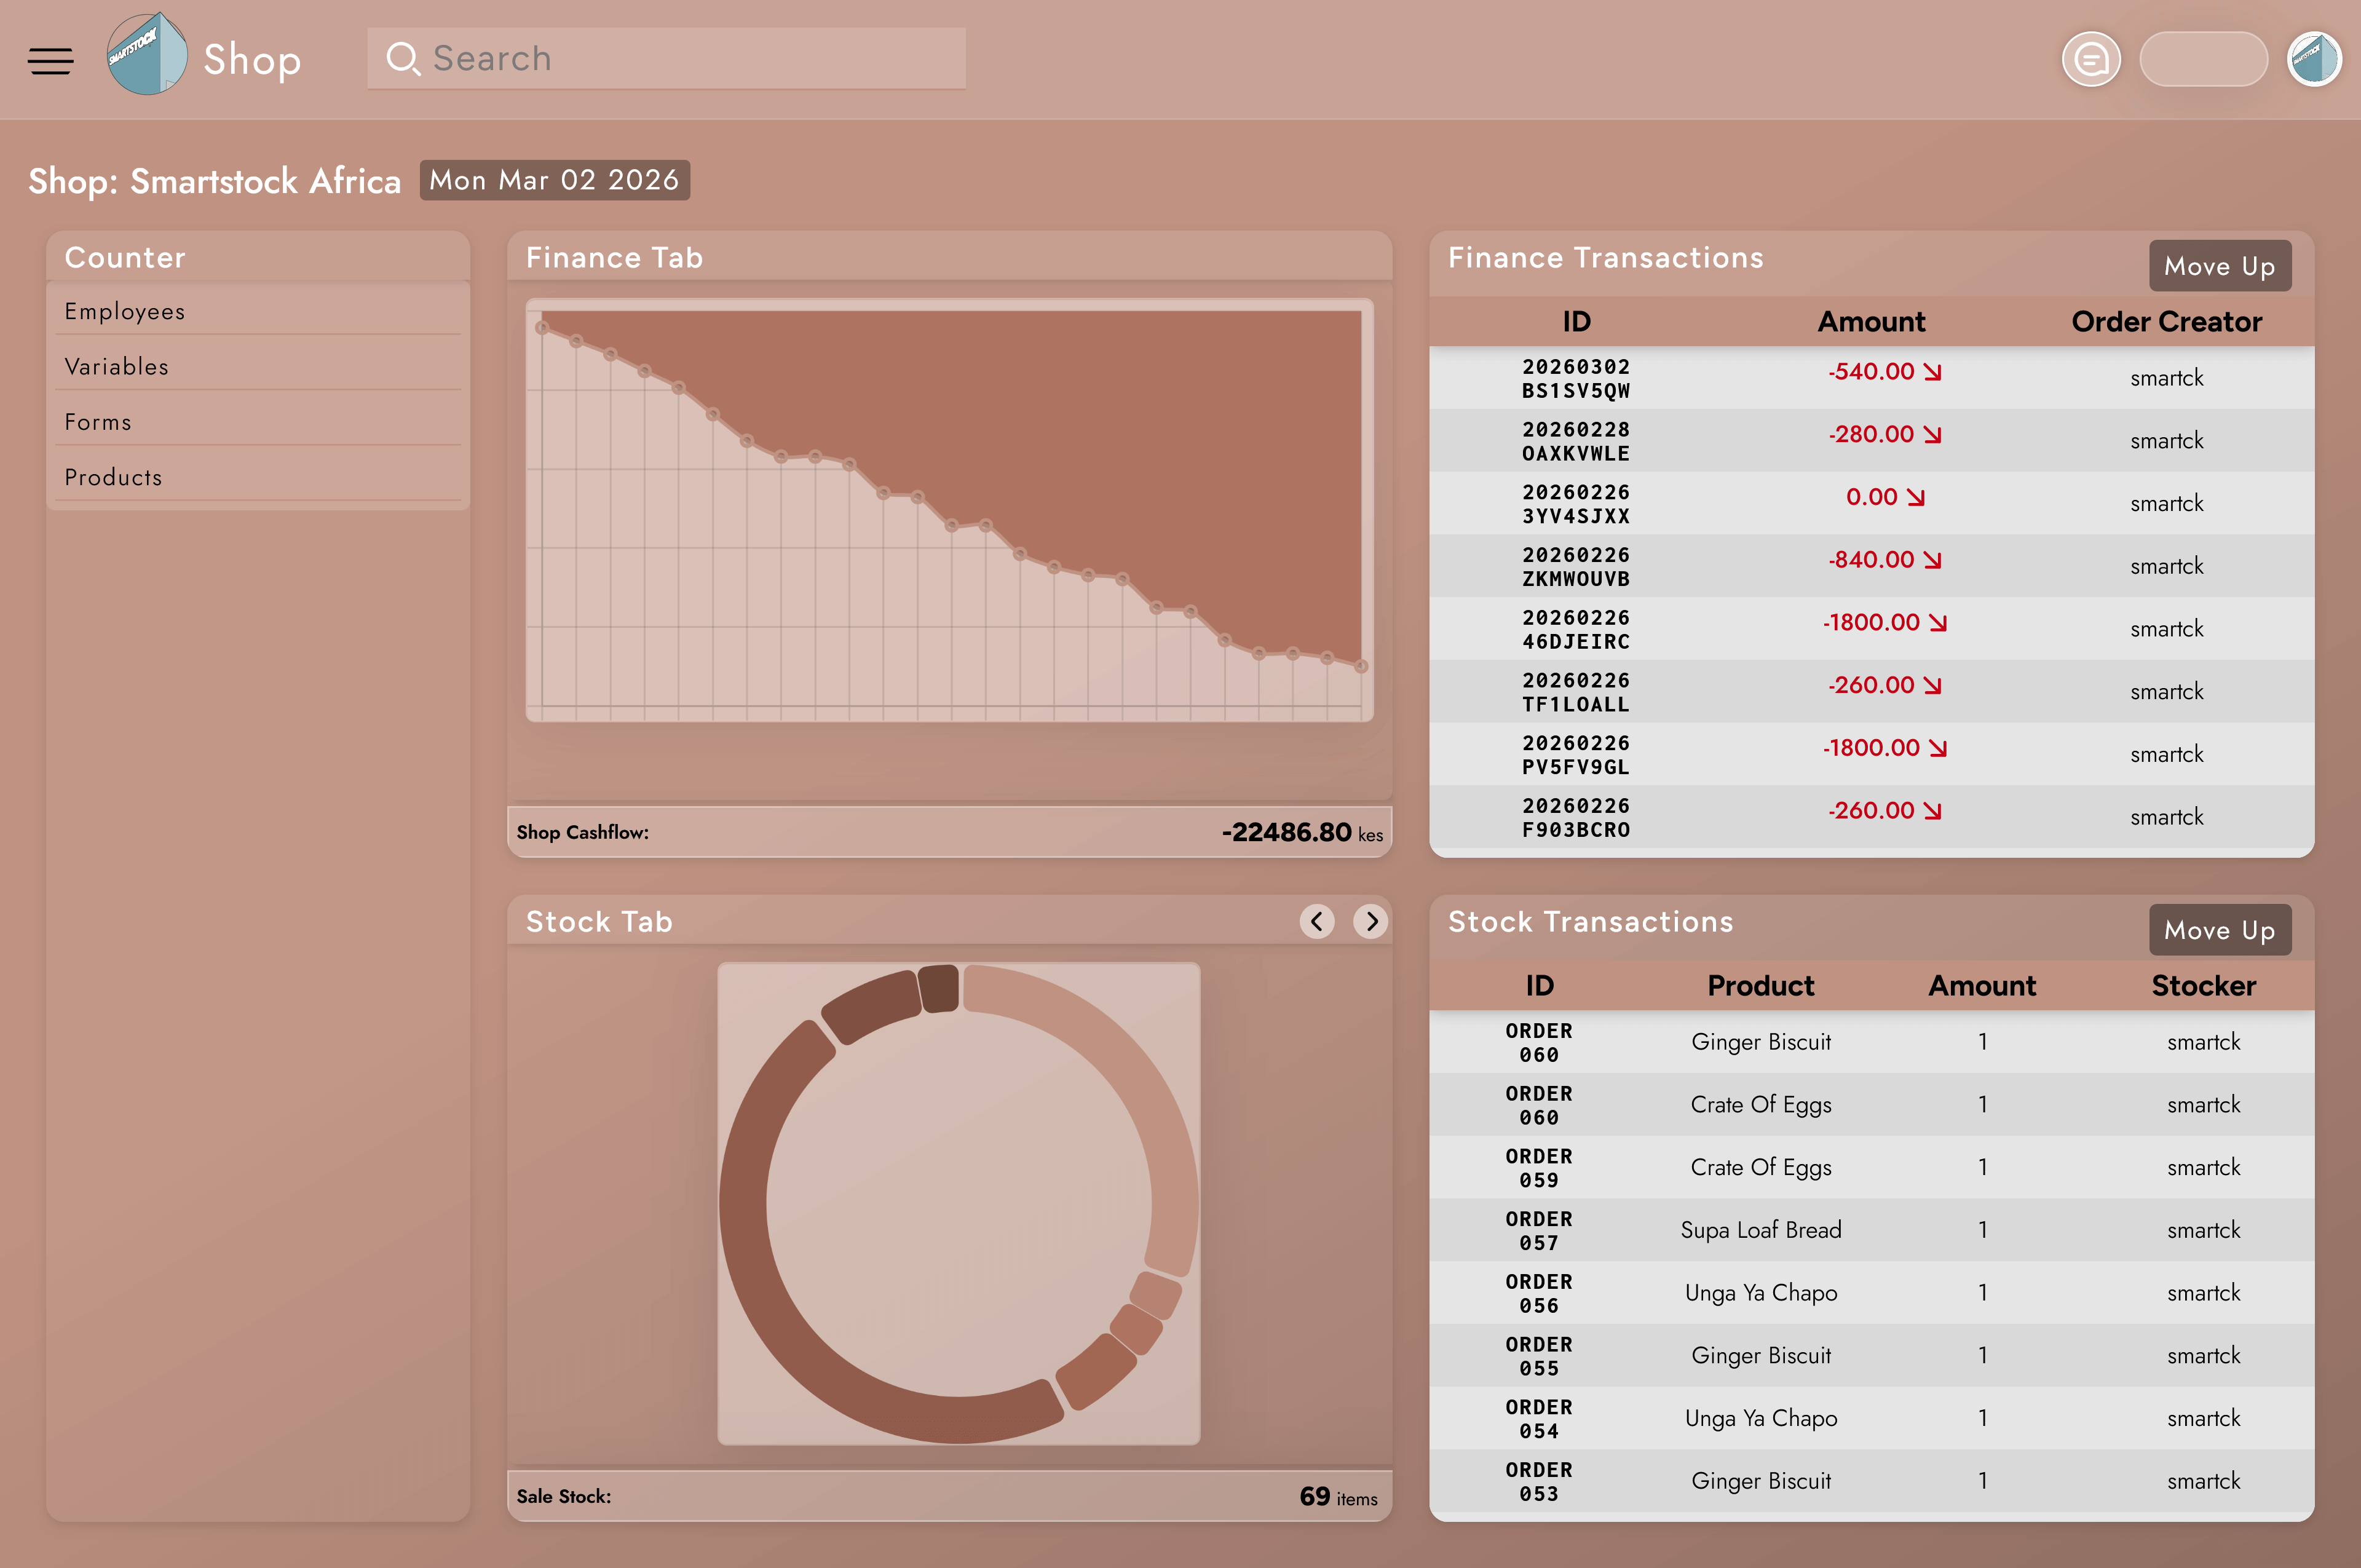
Task: Click the search magnifier icon
Action: tap(403, 59)
